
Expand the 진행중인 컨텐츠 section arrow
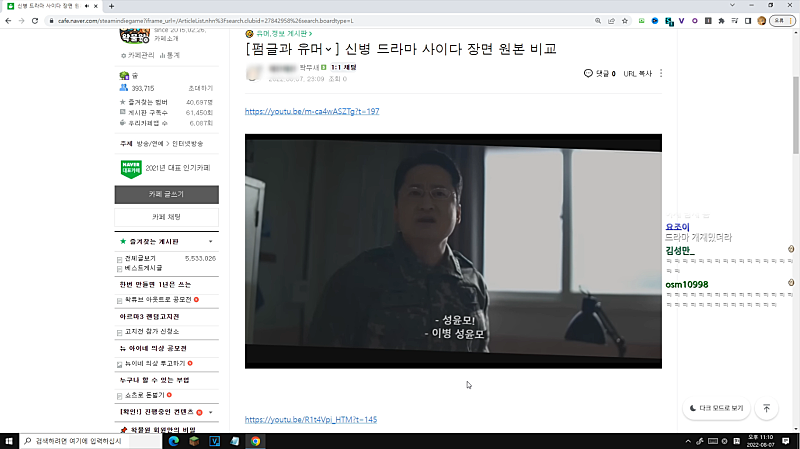(x=211, y=412)
